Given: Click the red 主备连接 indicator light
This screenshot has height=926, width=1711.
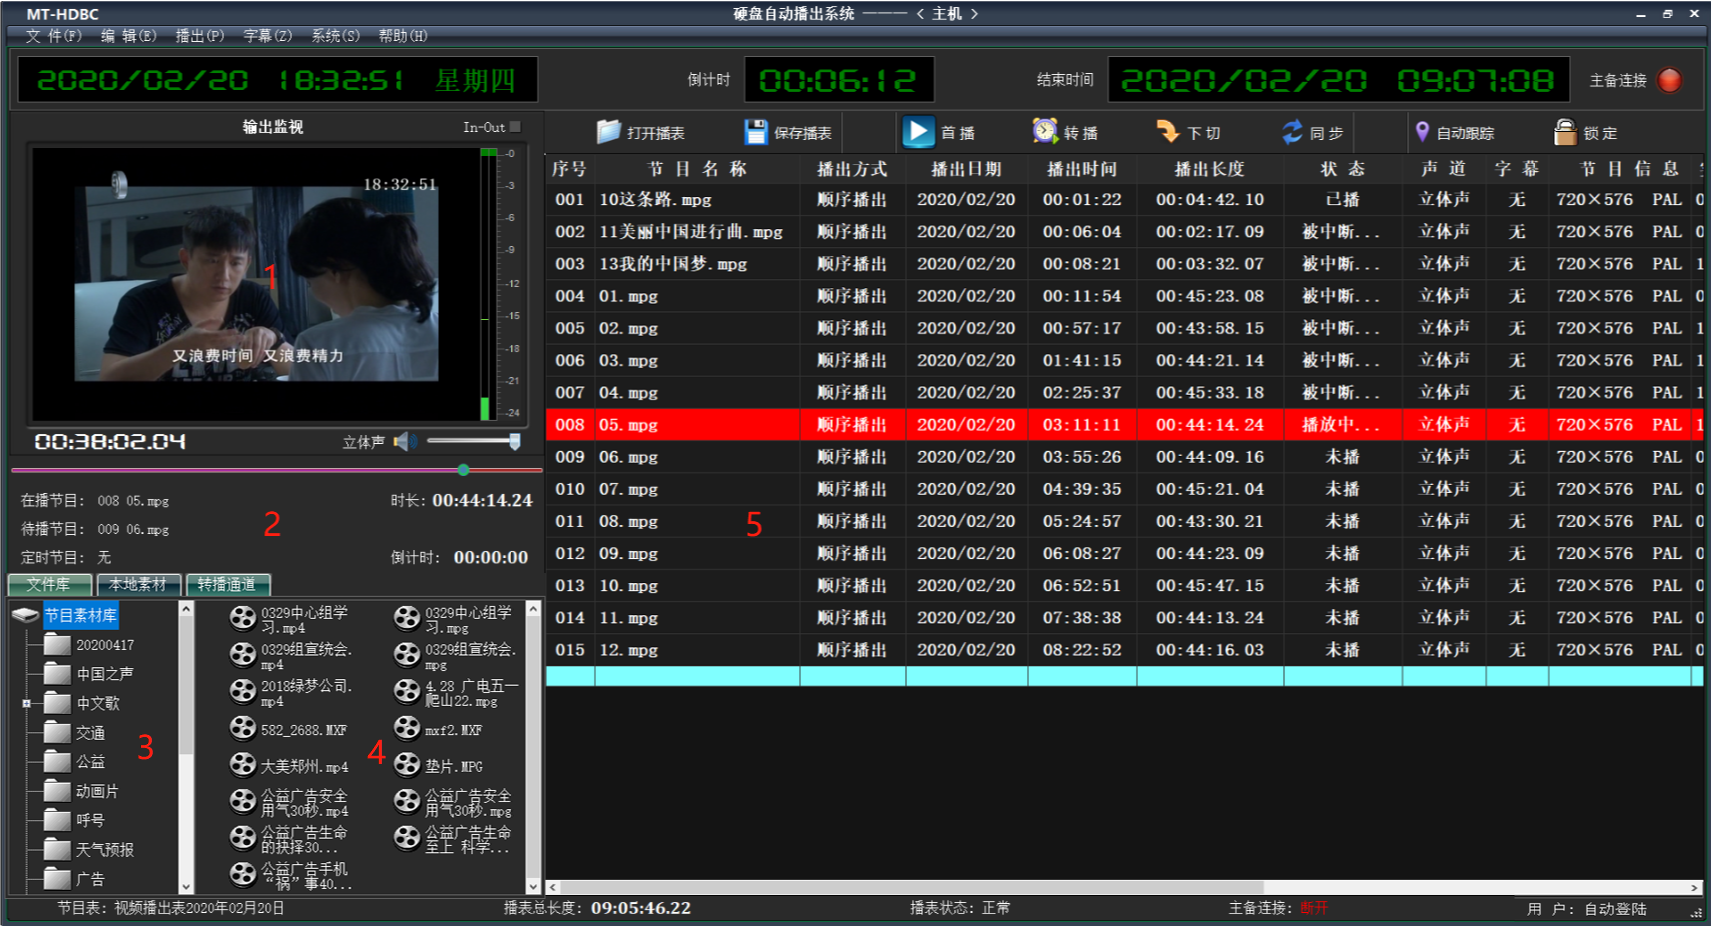Looking at the screenshot, I should click(x=1670, y=80).
